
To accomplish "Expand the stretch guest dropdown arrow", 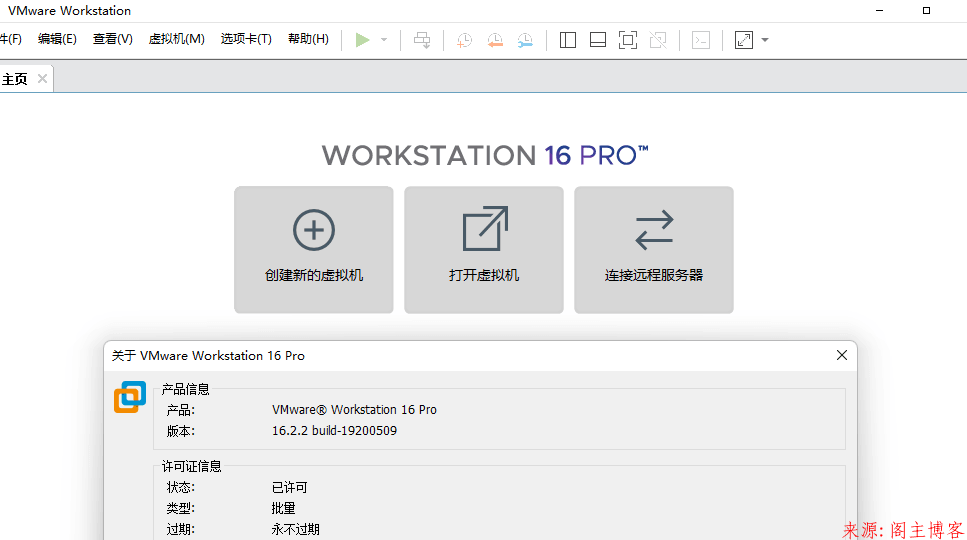I will pyautogui.click(x=765, y=40).
